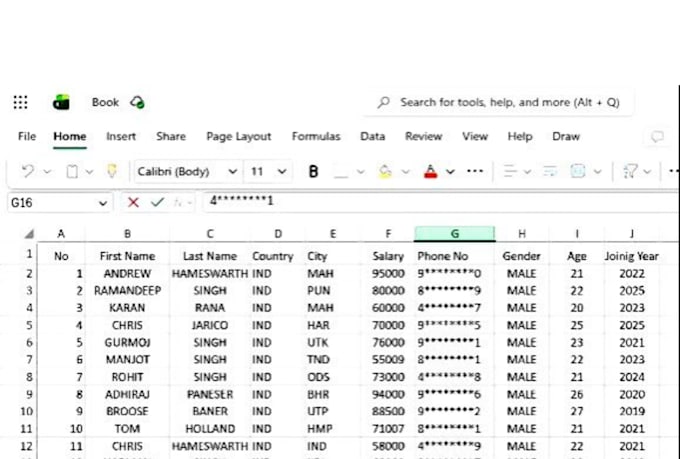Click the Excel logo icon
This screenshot has width=680, height=459.
(x=61, y=102)
